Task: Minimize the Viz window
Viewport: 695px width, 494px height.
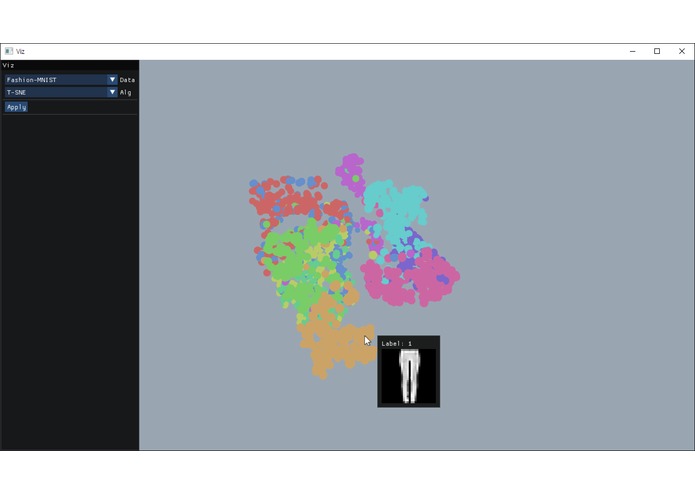Action: coord(633,51)
